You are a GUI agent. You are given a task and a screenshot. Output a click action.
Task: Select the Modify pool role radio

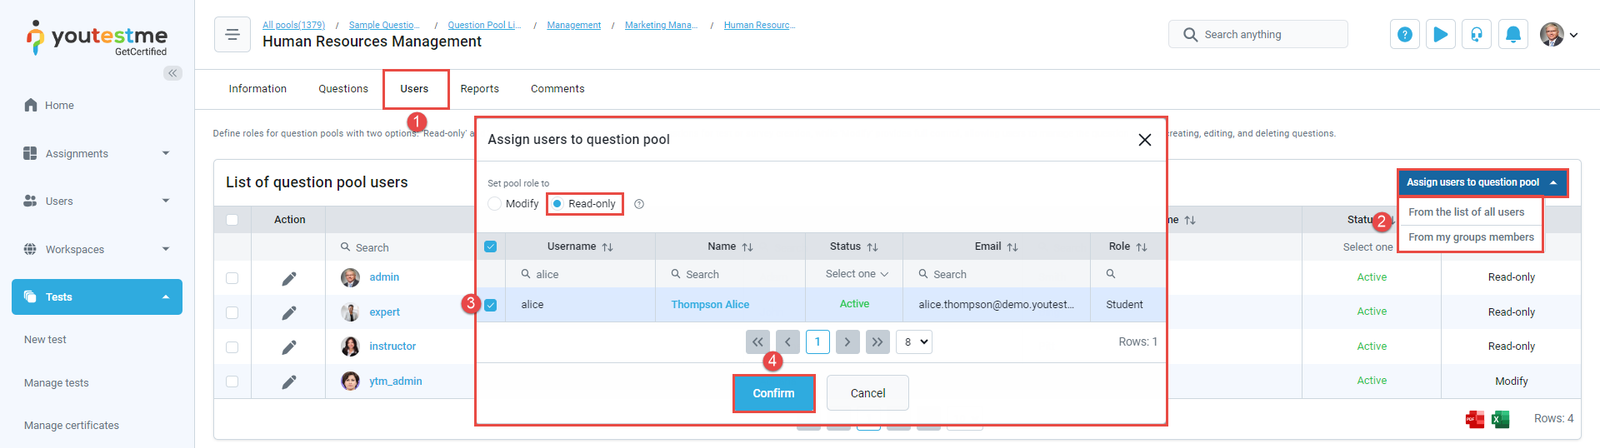coord(495,204)
